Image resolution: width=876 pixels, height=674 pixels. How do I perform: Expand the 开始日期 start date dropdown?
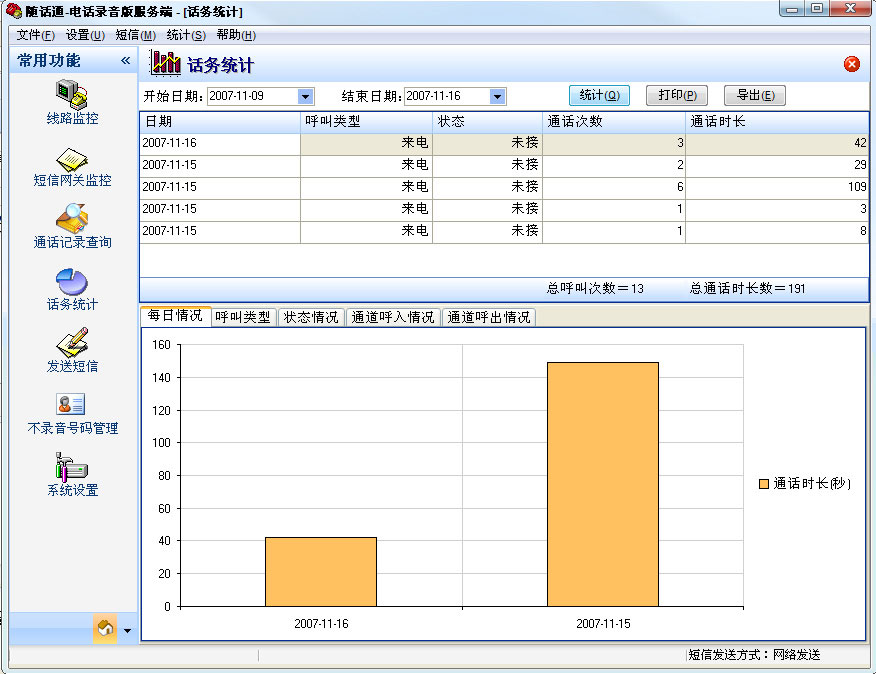click(x=306, y=97)
